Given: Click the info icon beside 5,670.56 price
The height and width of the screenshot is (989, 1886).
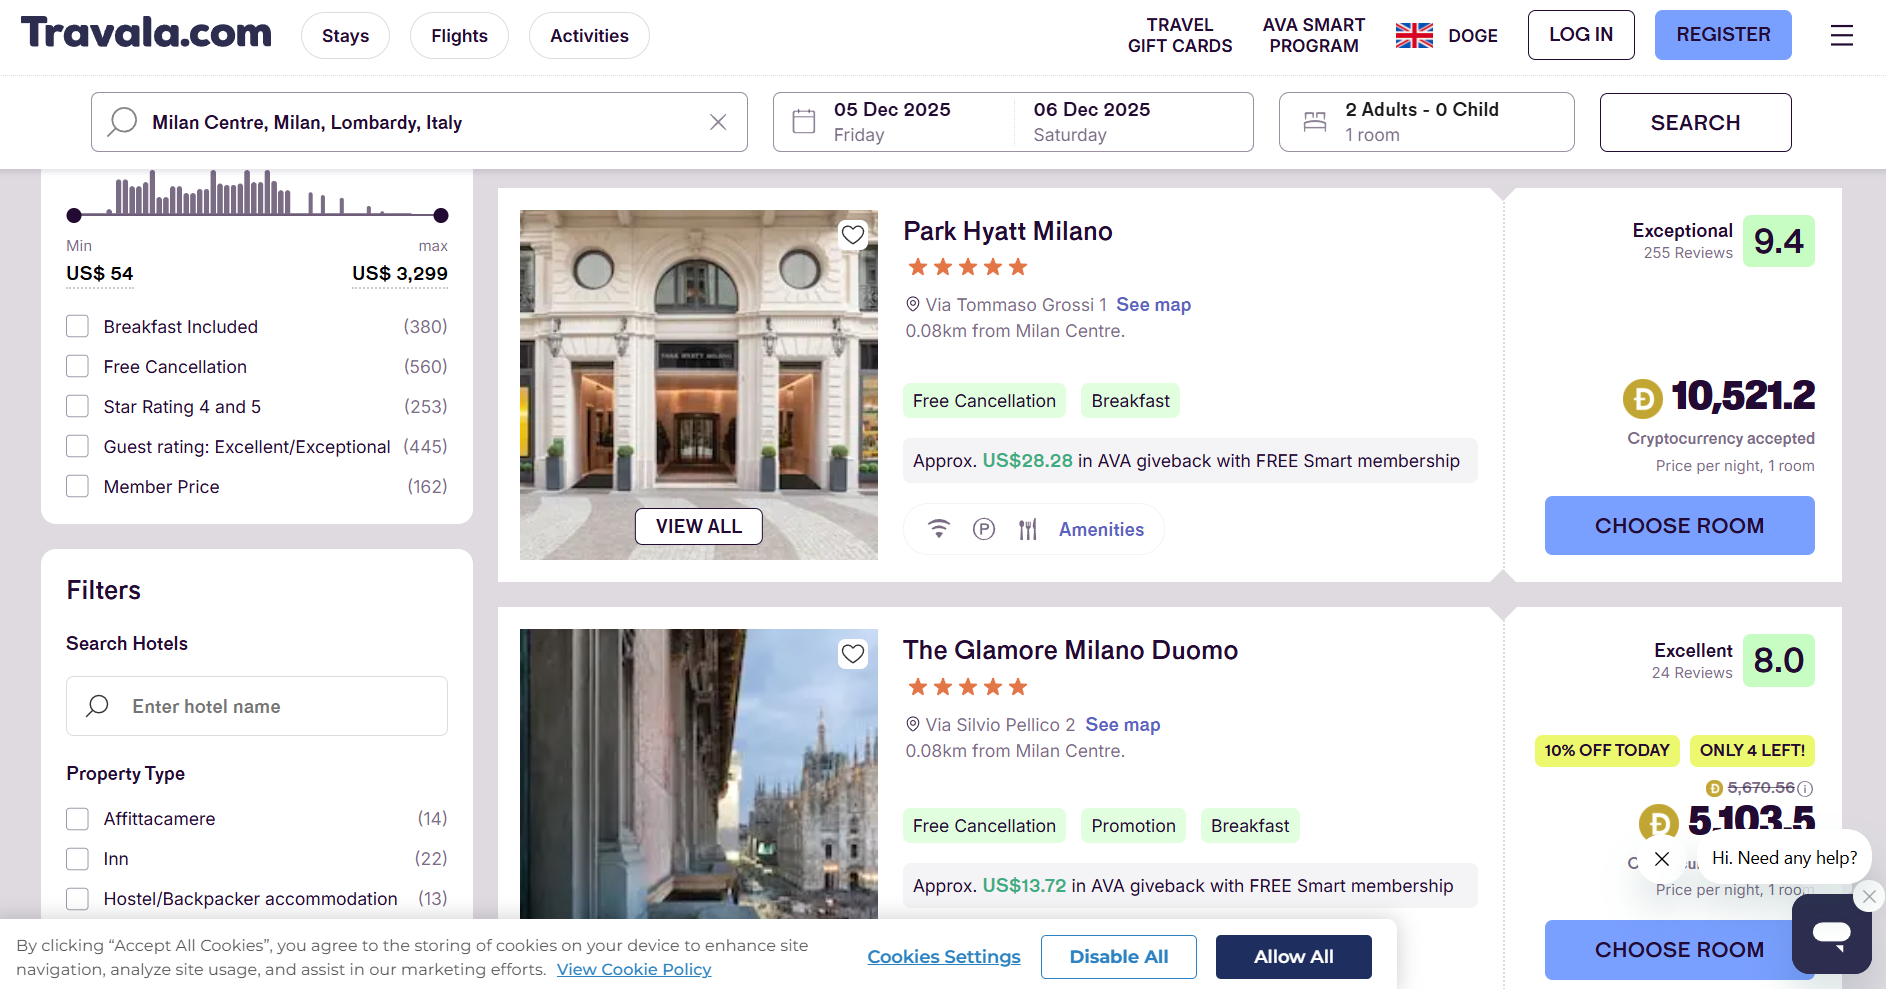Looking at the screenshot, I should tap(1805, 788).
